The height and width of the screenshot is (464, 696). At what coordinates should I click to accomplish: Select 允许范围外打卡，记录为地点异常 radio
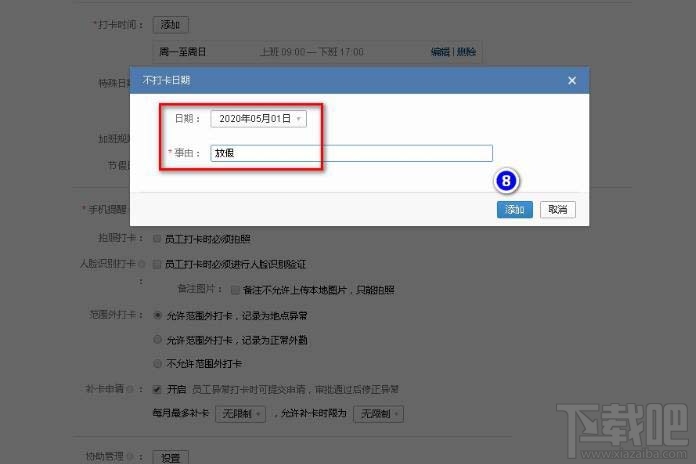157,315
